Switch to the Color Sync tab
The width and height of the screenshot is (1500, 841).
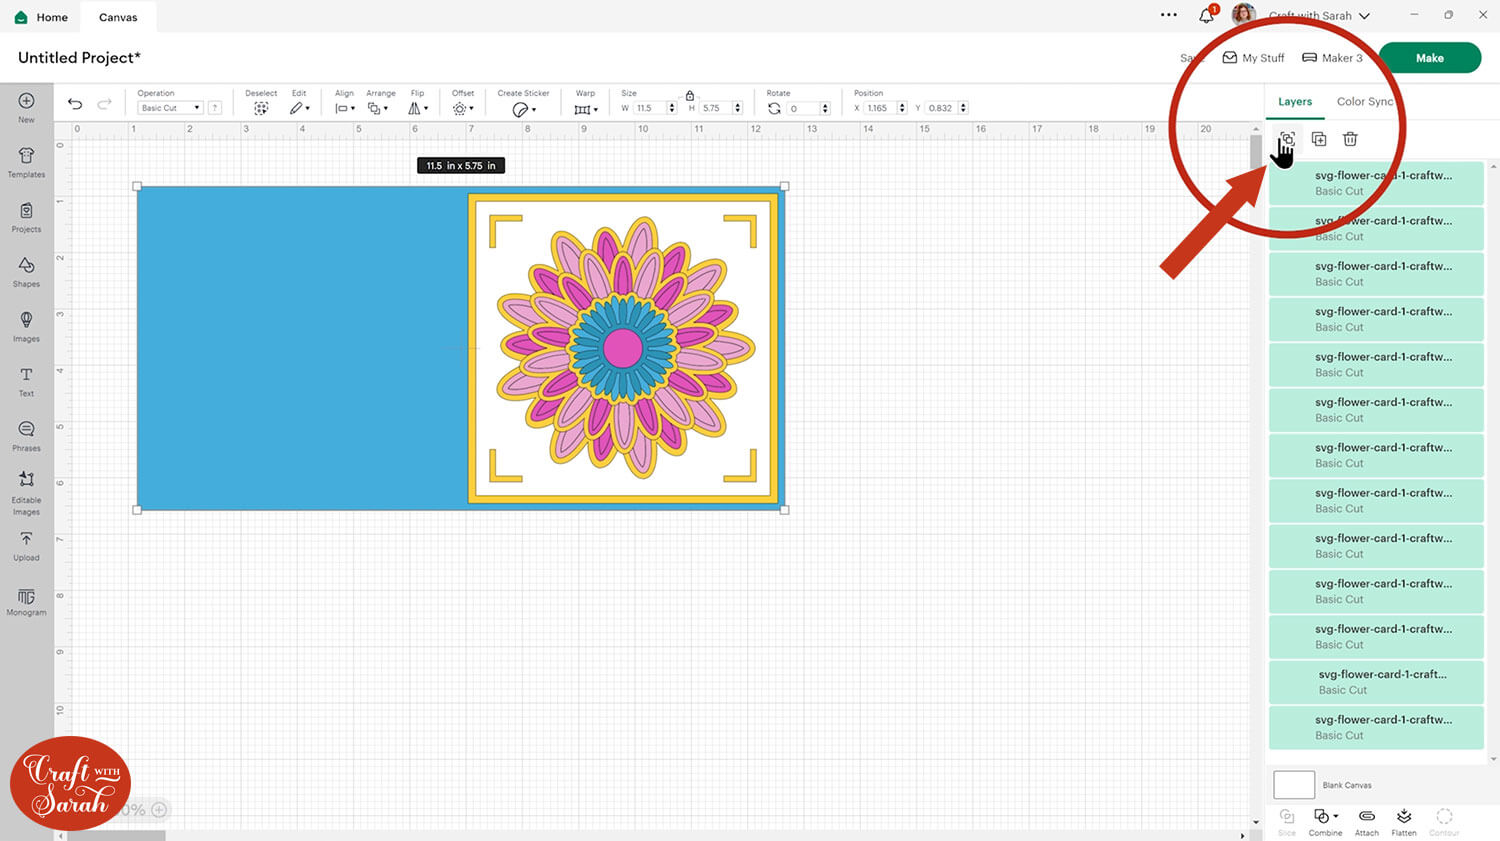tap(1364, 102)
